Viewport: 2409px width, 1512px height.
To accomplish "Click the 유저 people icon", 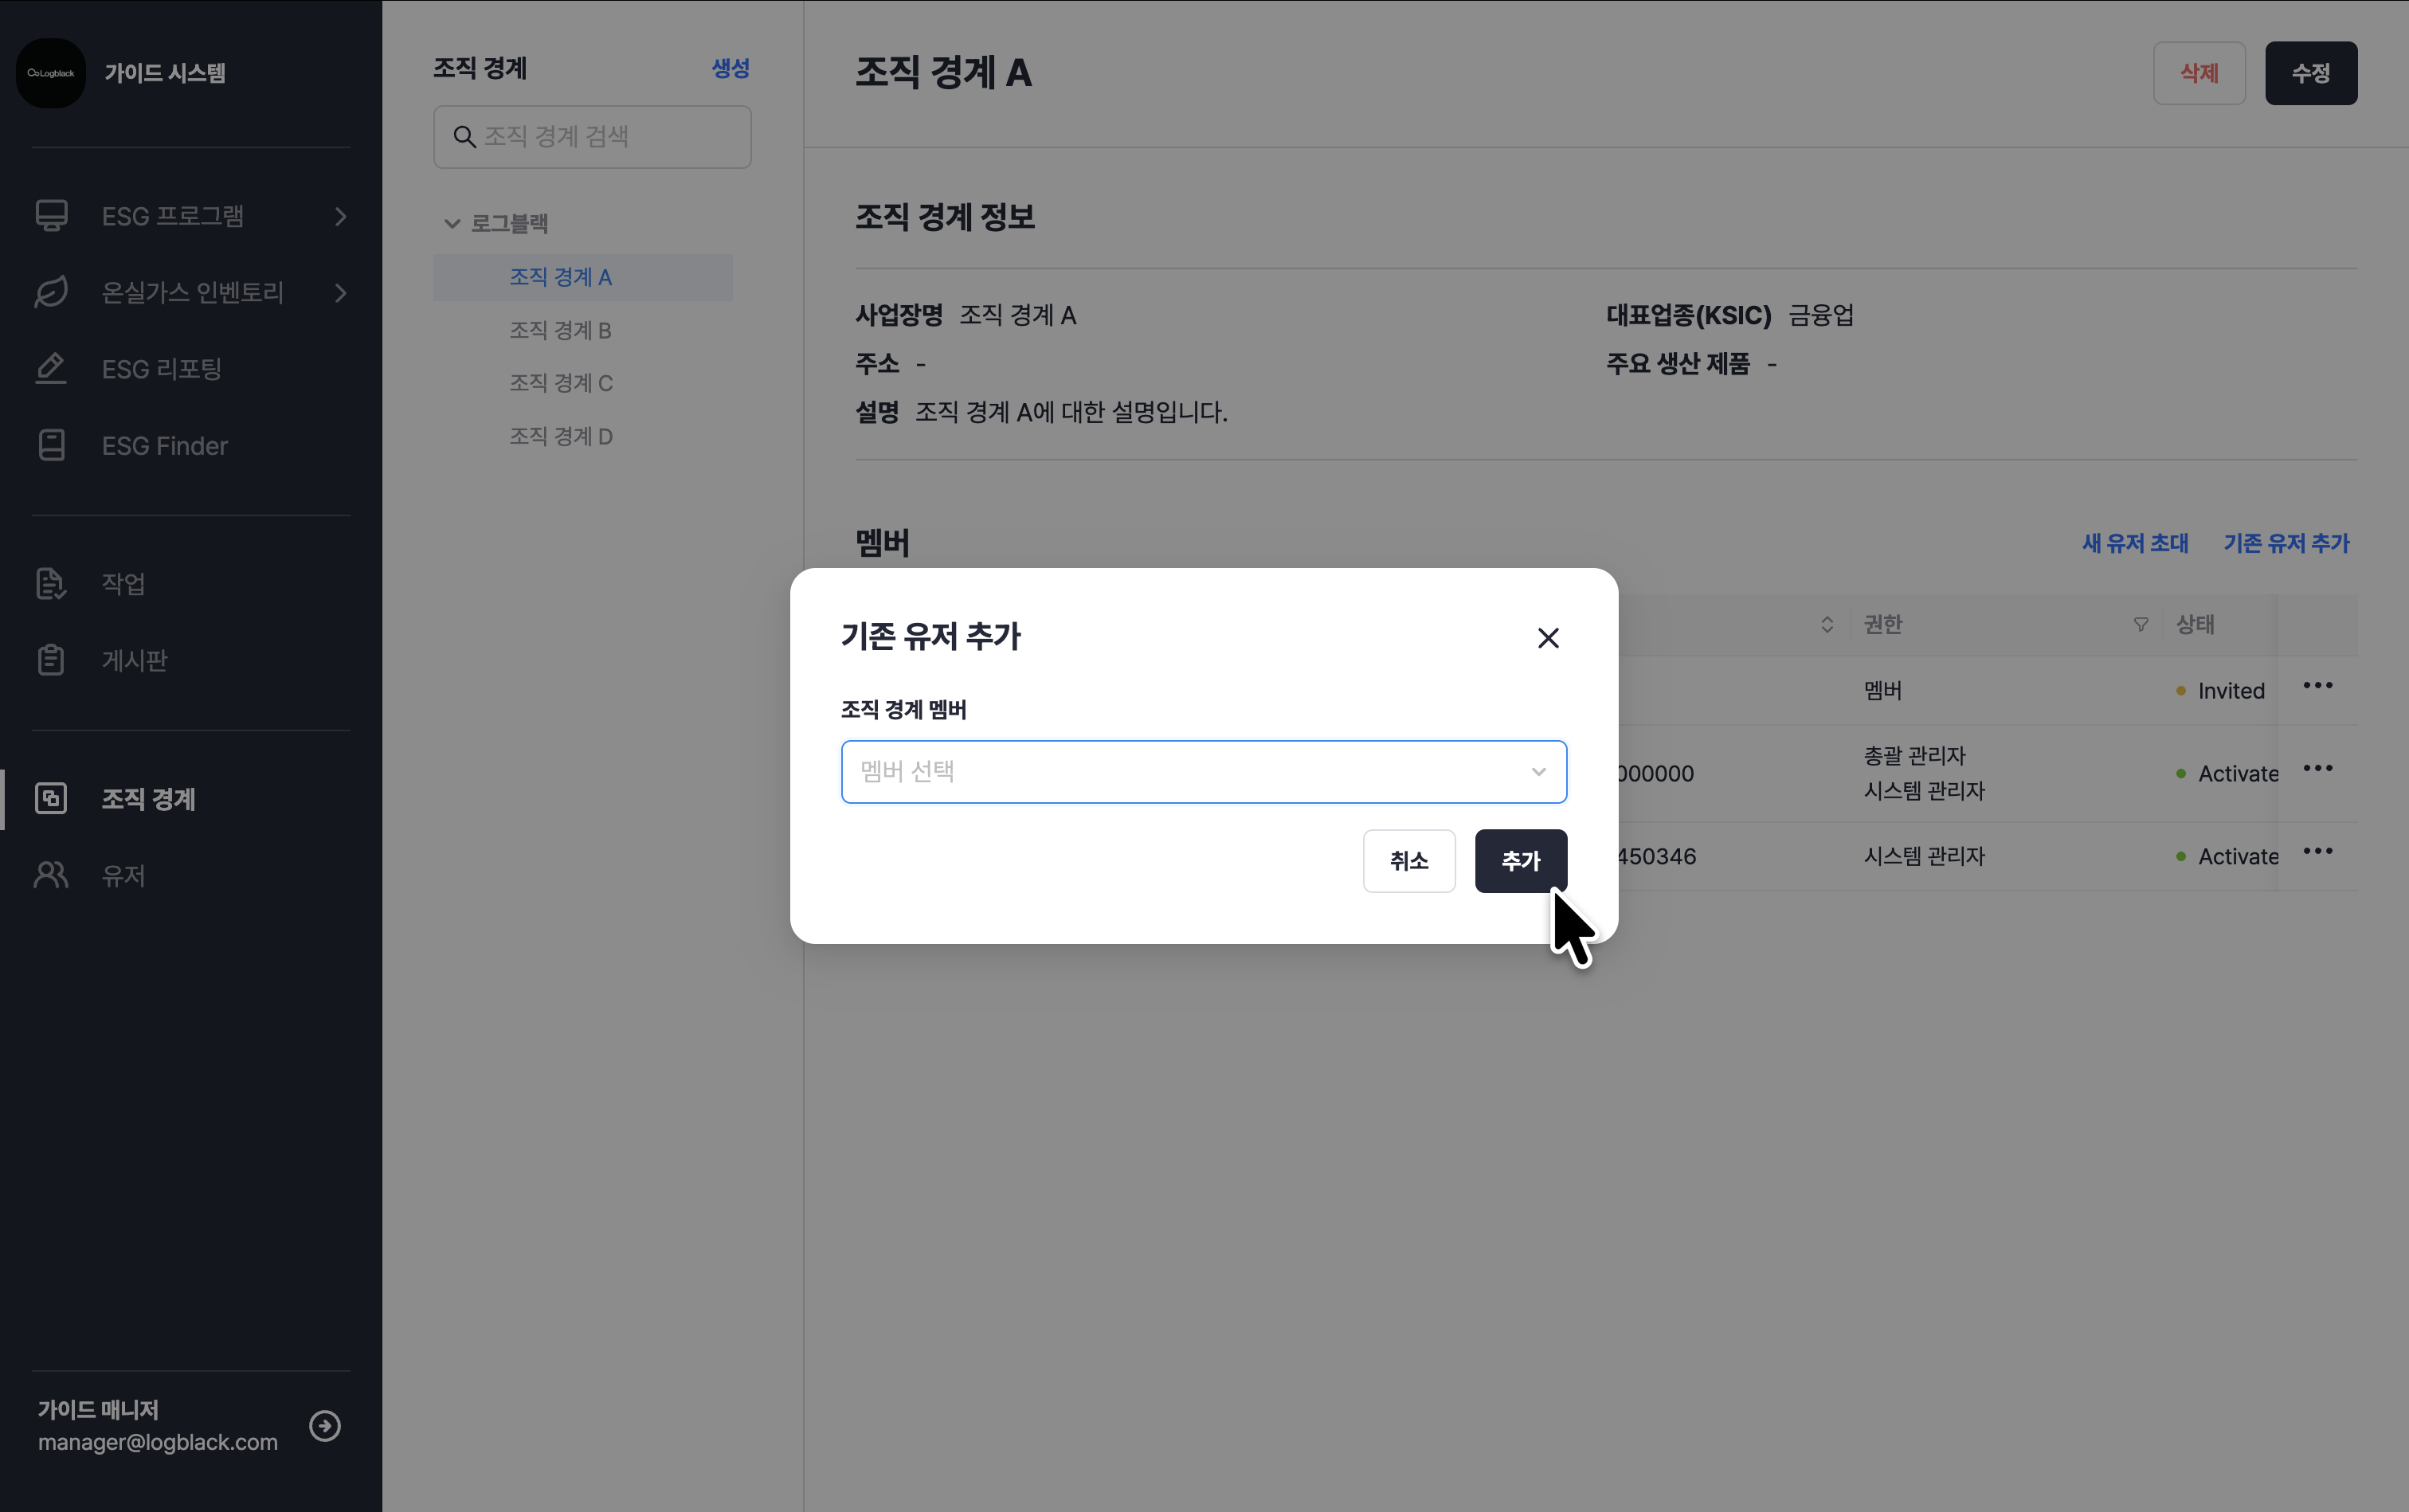I will tap(51, 875).
